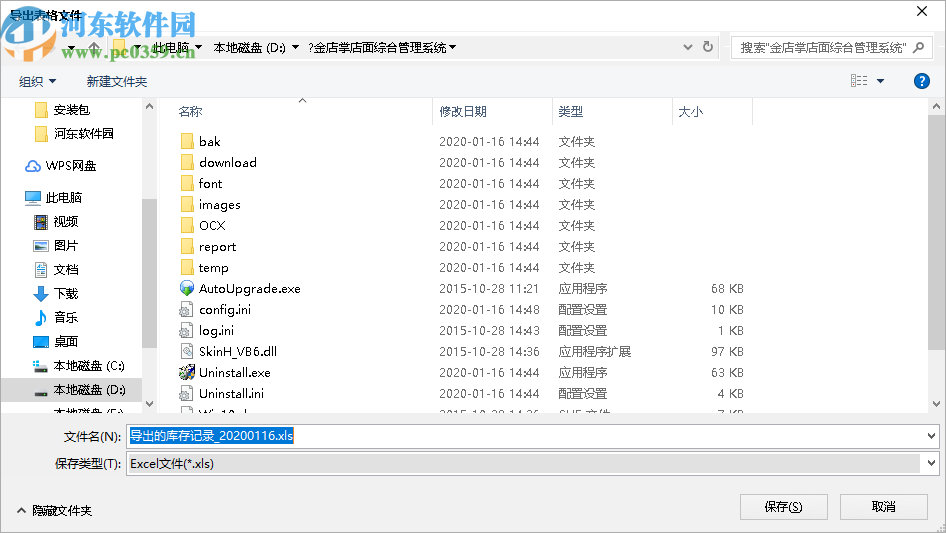The height and width of the screenshot is (533, 946).
Task: Click "68 KB" size of AutoUpgrade.exe
Action: coord(727,289)
